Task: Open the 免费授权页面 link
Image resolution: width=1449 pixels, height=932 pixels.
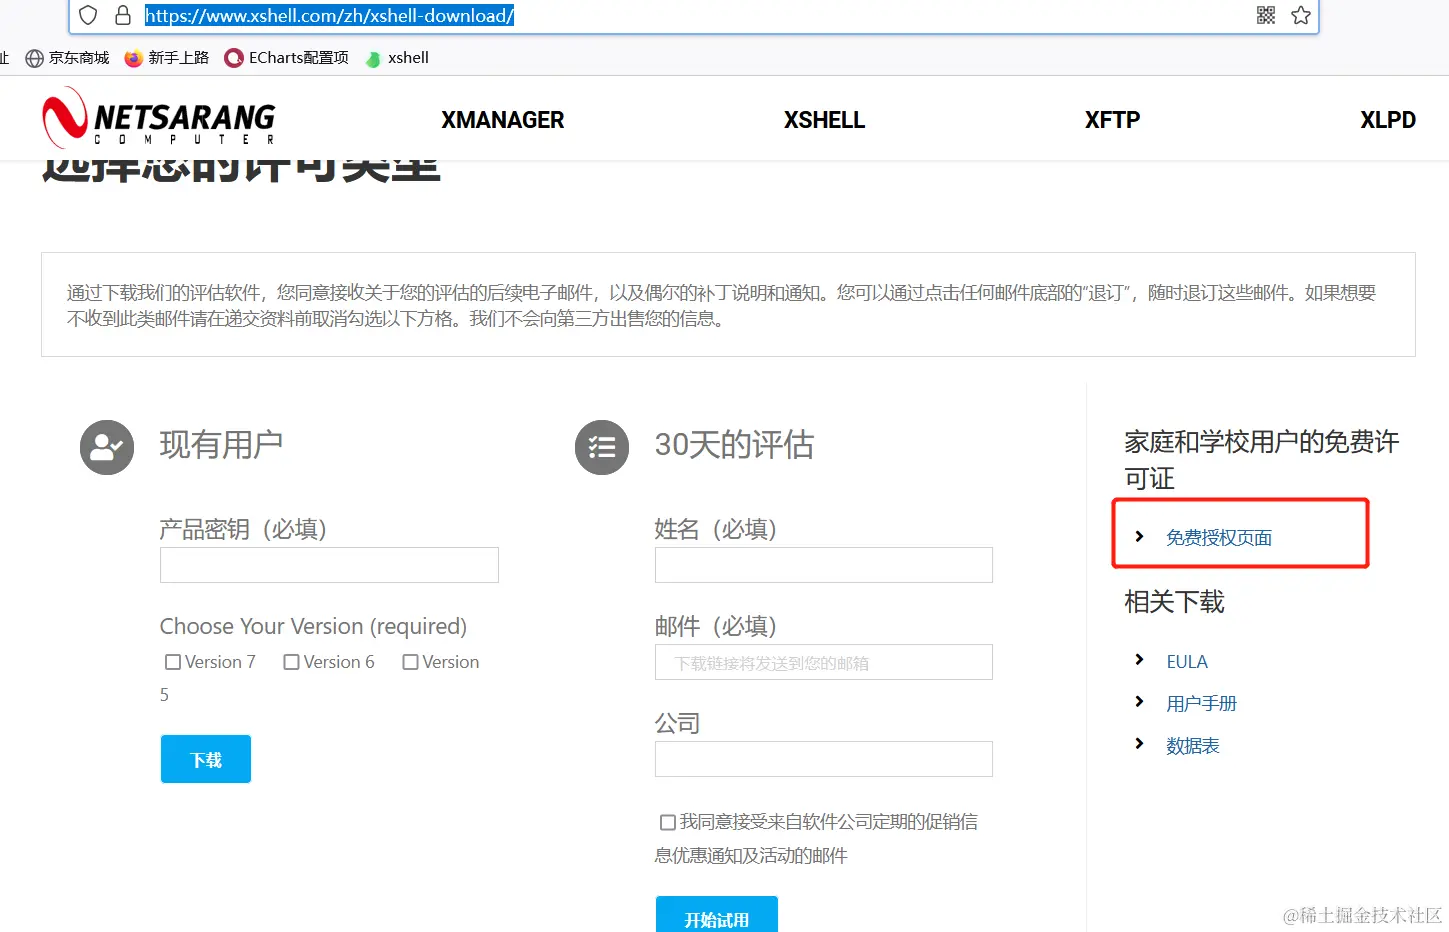Action: [x=1219, y=538]
